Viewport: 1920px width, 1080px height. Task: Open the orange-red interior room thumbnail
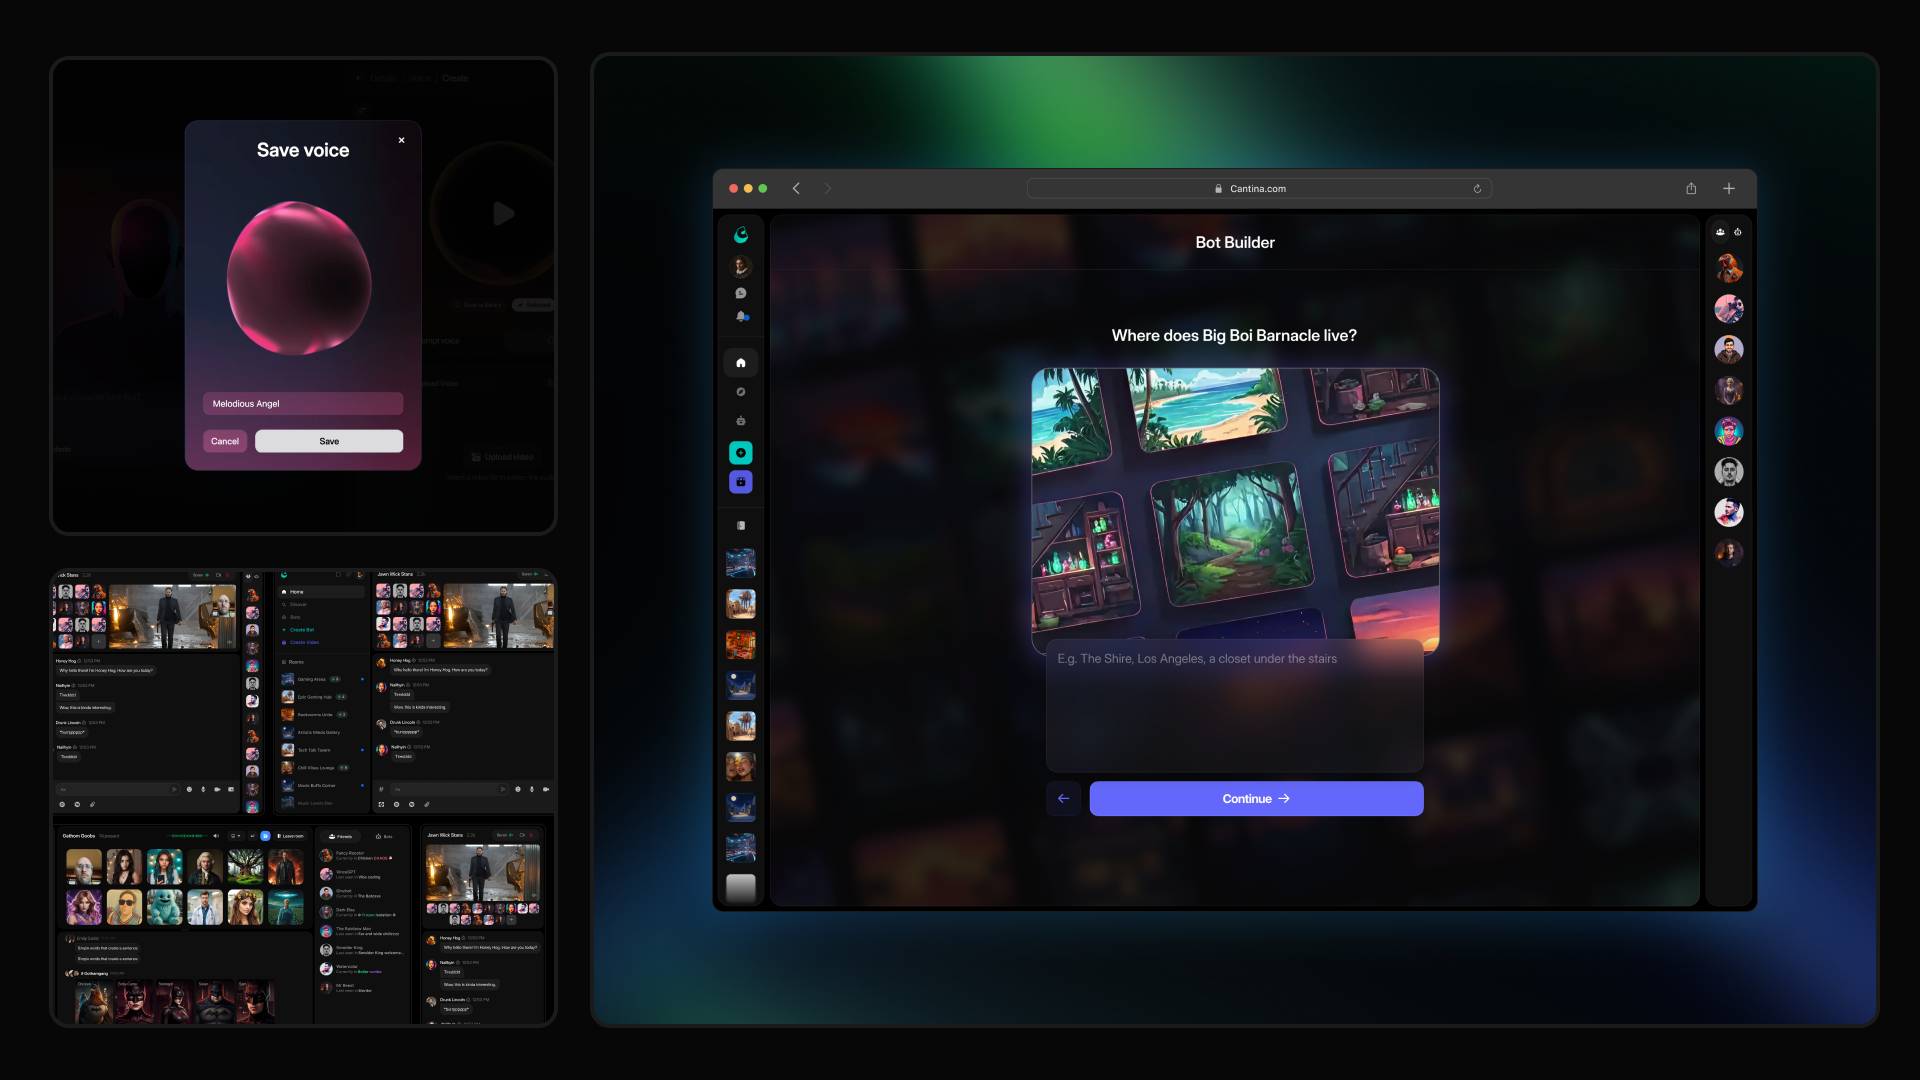click(x=741, y=645)
